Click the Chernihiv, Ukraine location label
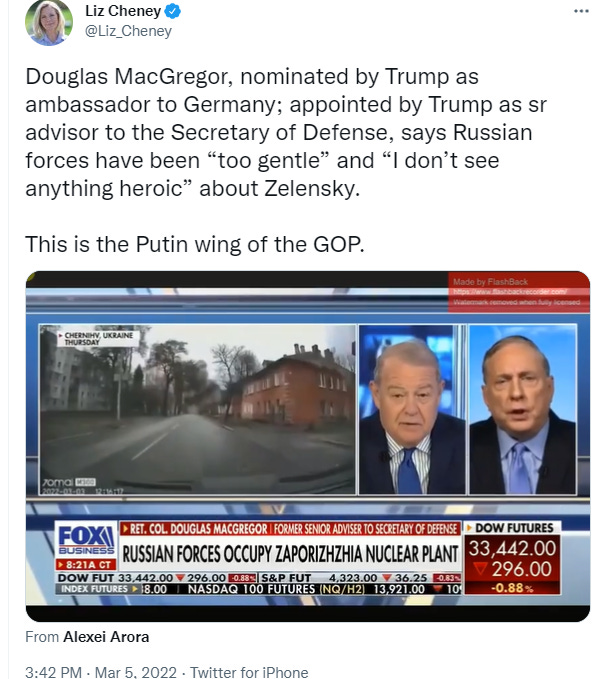The image size is (601, 679). [98, 338]
